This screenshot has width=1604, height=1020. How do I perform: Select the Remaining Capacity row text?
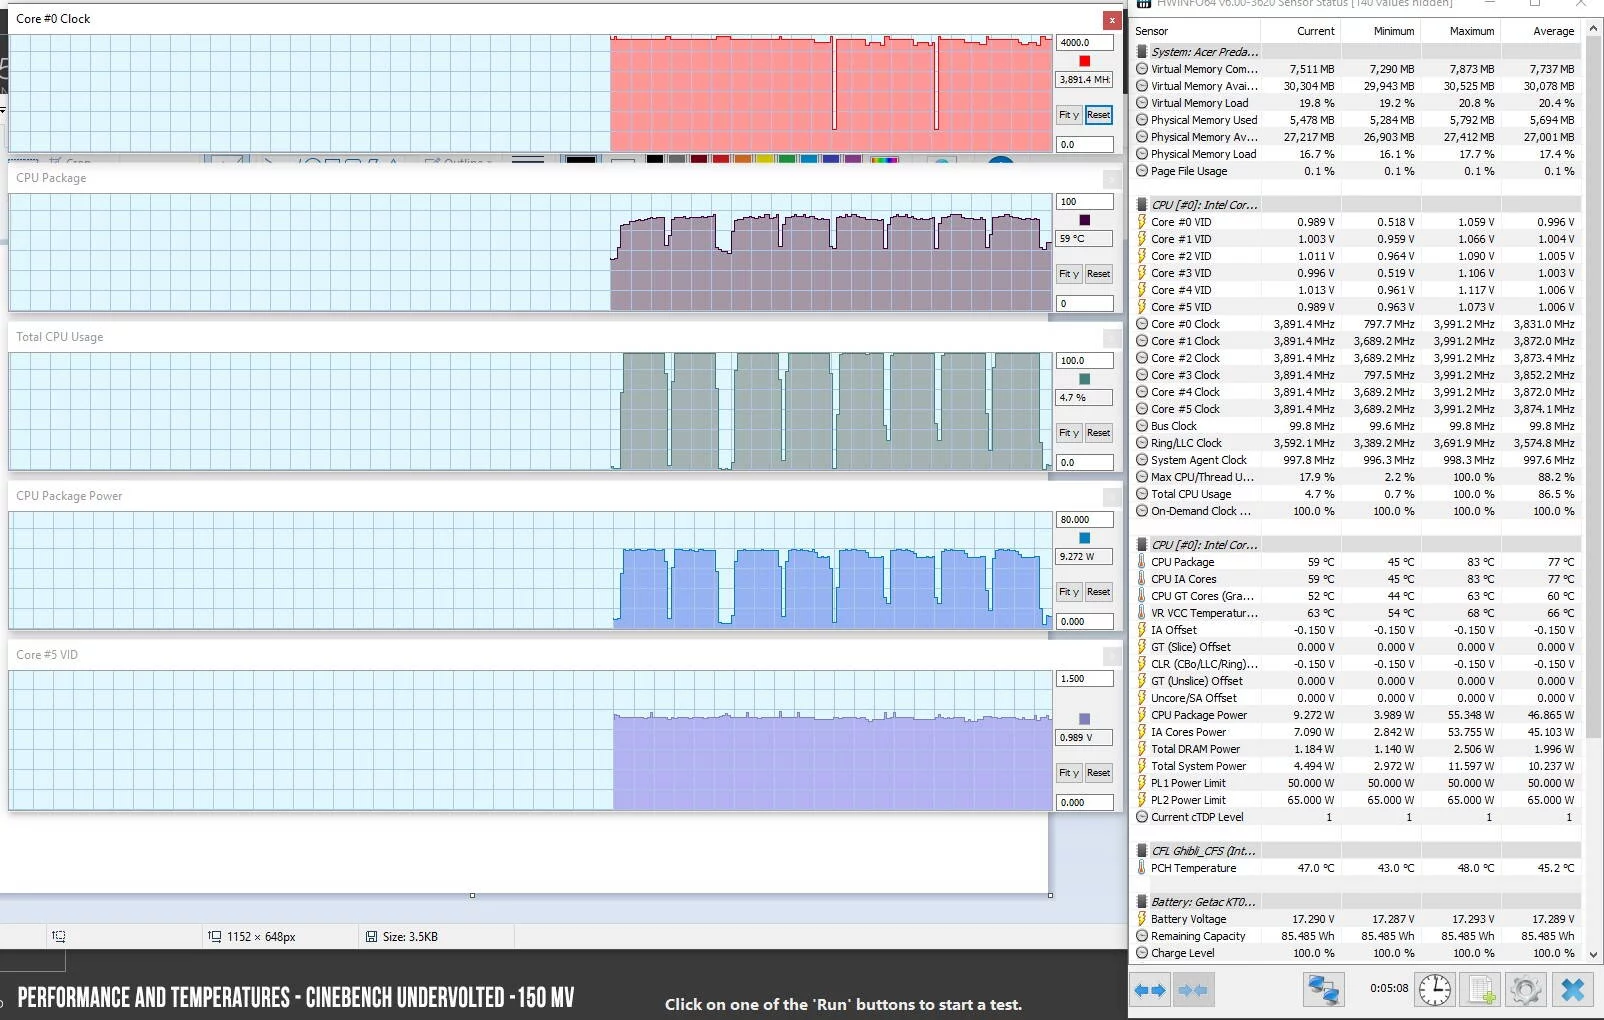click(x=1198, y=936)
